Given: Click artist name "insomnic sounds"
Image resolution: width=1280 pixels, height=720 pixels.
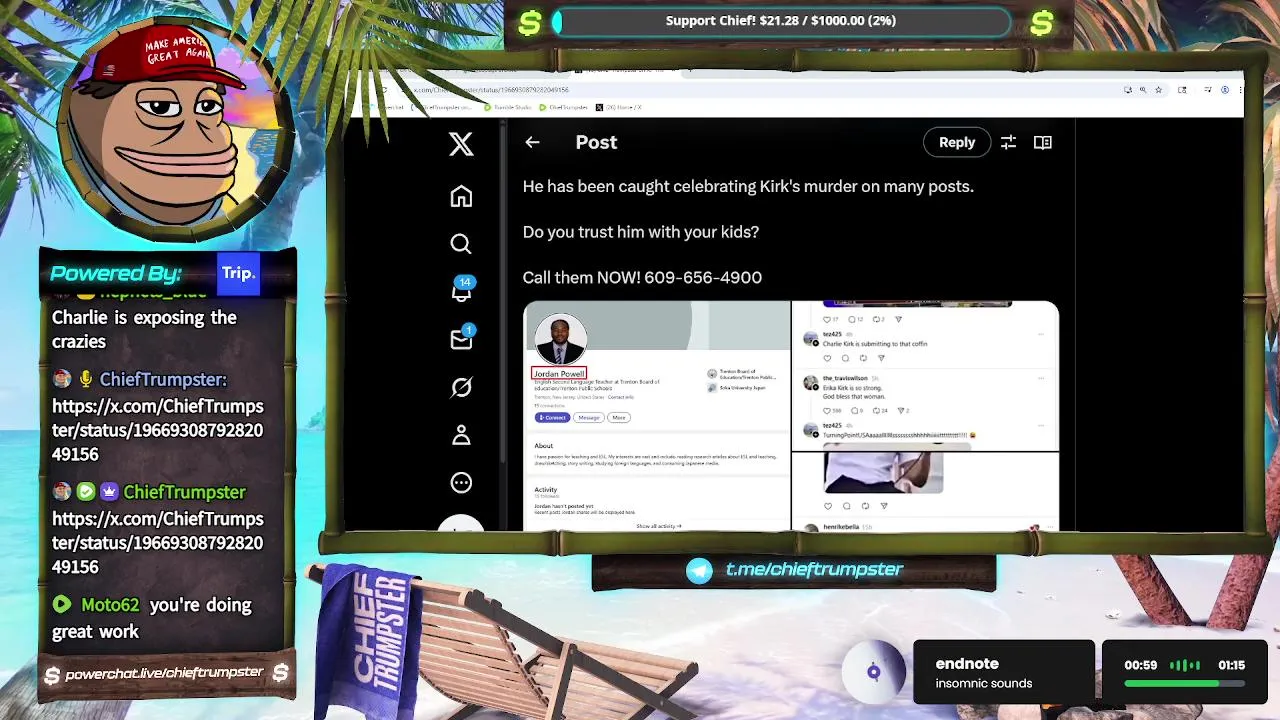Looking at the screenshot, I should pos(984,684).
